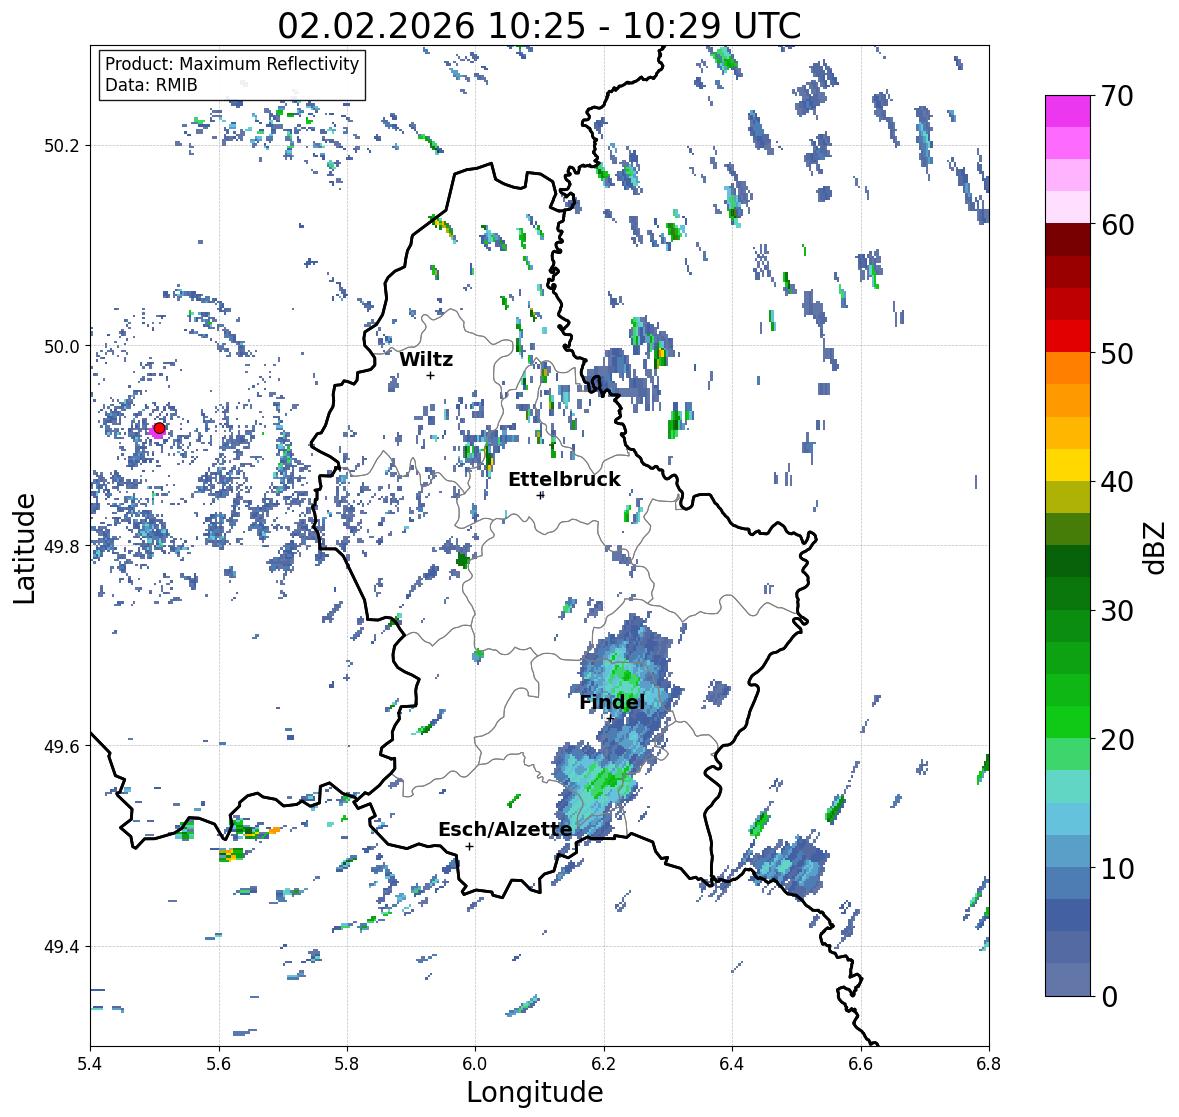Click the 'dBZ' colorbar label
This screenshot has width=1179, height=1117.
[x=1156, y=547]
